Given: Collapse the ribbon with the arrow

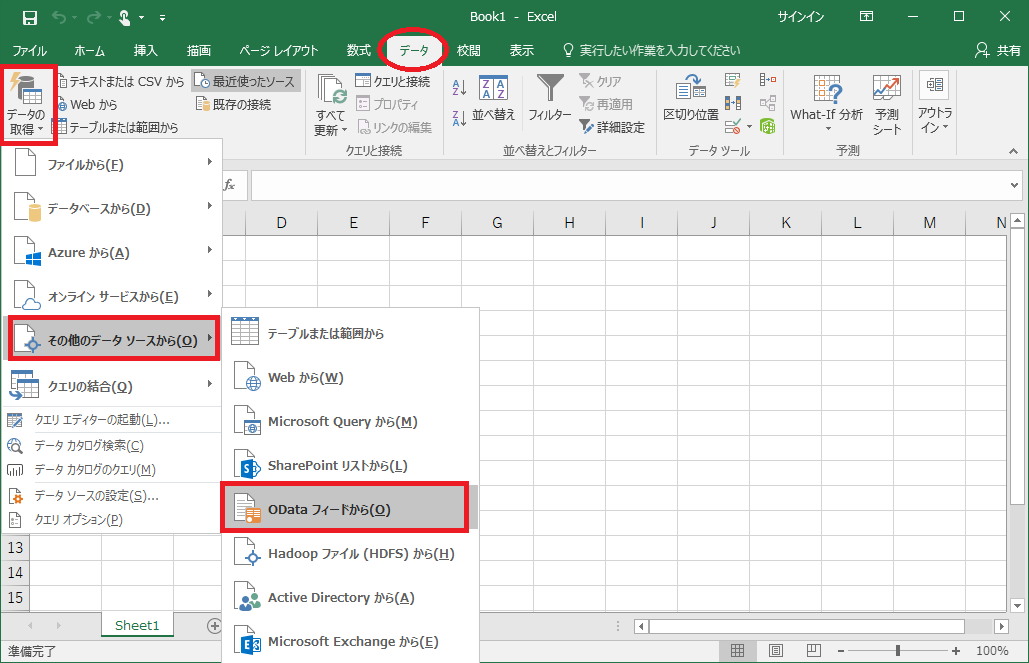Looking at the screenshot, I should point(1014,151).
